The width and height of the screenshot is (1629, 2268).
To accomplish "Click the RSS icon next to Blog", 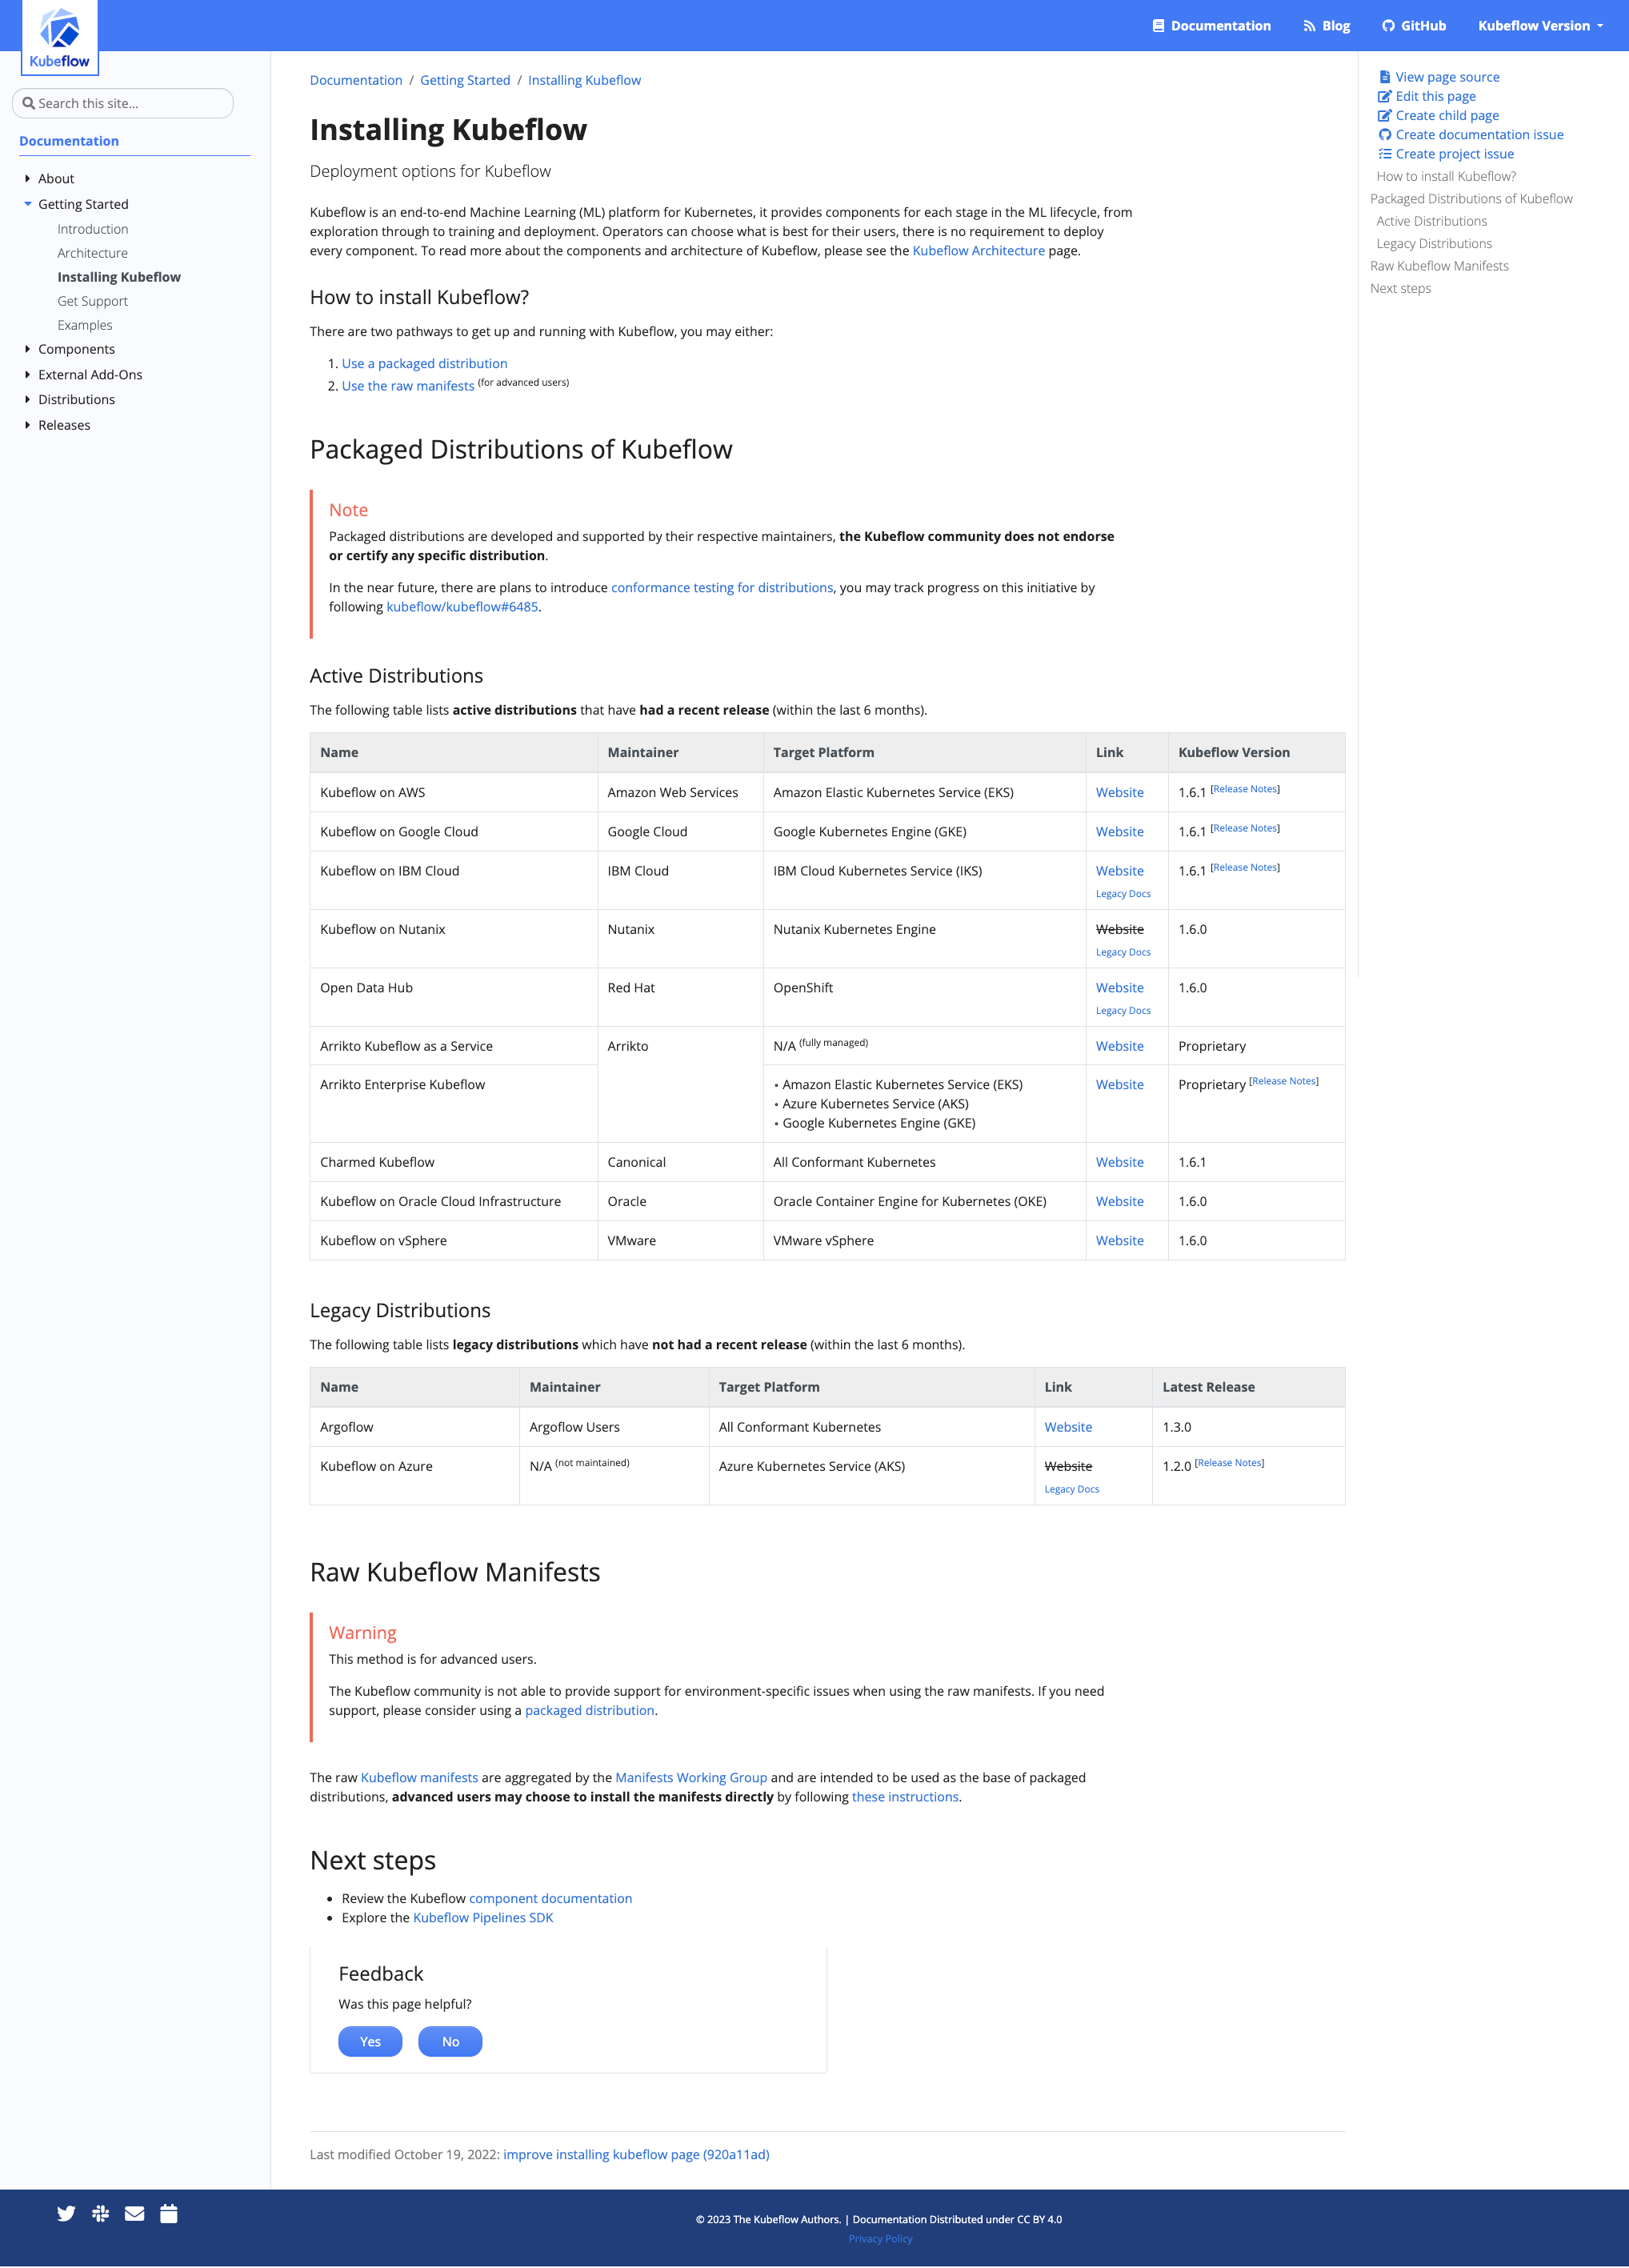I will point(1308,25).
